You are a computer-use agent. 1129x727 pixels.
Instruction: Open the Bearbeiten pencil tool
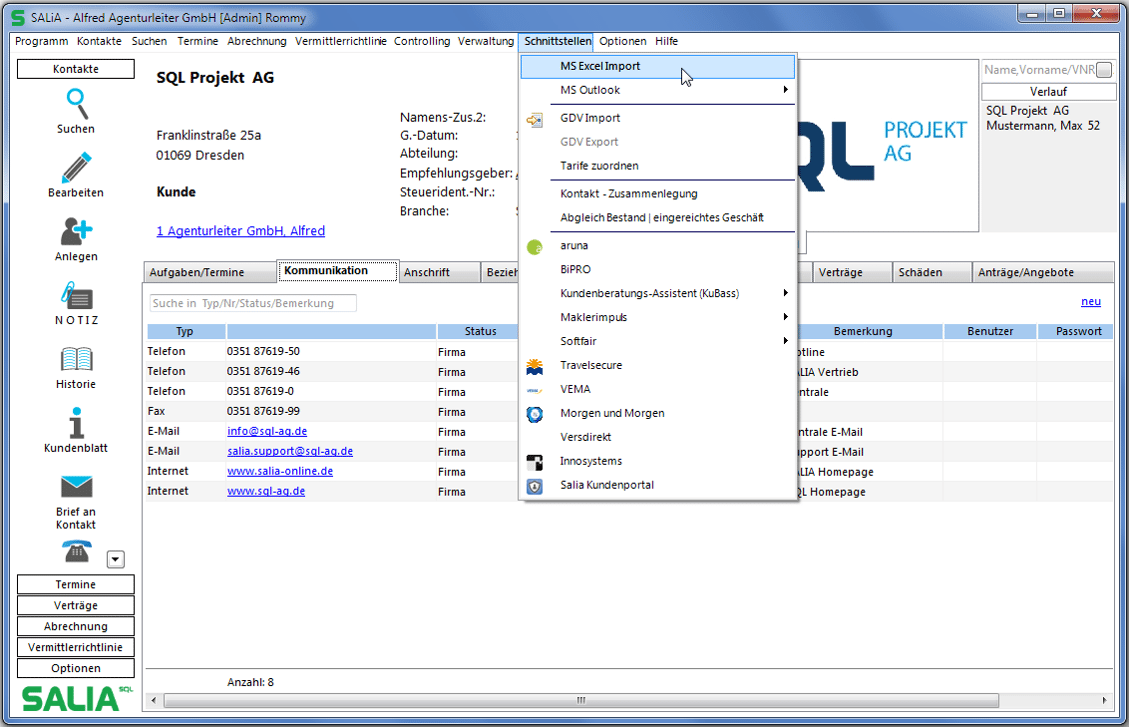tap(76, 168)
